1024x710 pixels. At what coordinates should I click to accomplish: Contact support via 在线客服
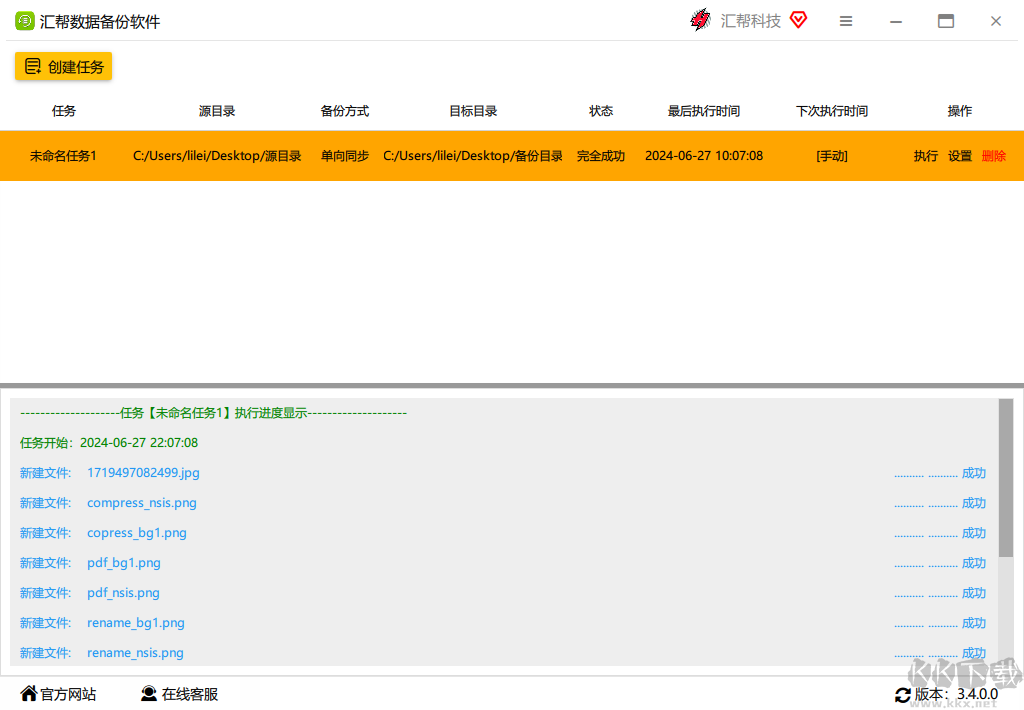click(x=188, y=693)
